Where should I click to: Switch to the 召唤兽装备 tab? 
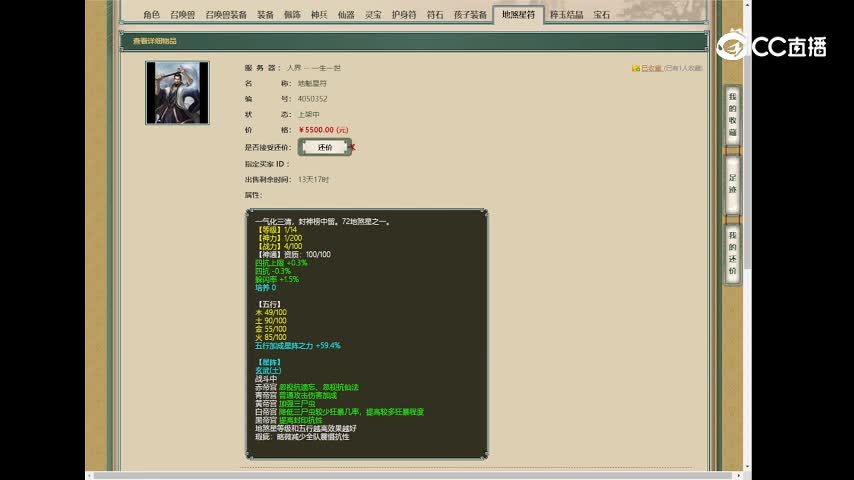tap(226, 15)
